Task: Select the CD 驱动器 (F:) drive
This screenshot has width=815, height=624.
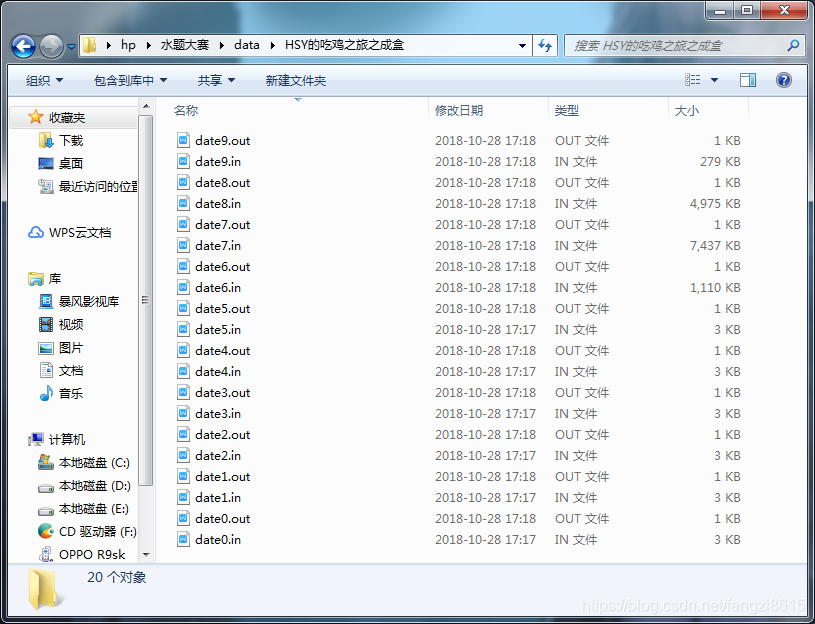Action: tap(46, 531)
